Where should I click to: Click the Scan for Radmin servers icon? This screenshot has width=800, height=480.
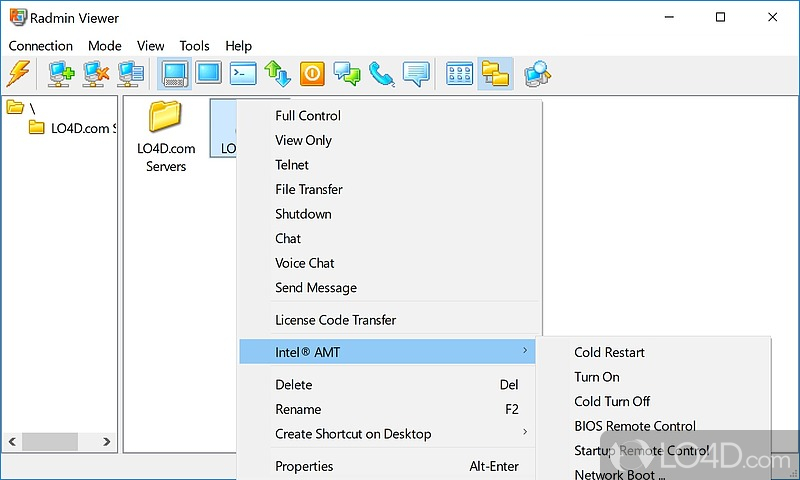pos(538,74)
